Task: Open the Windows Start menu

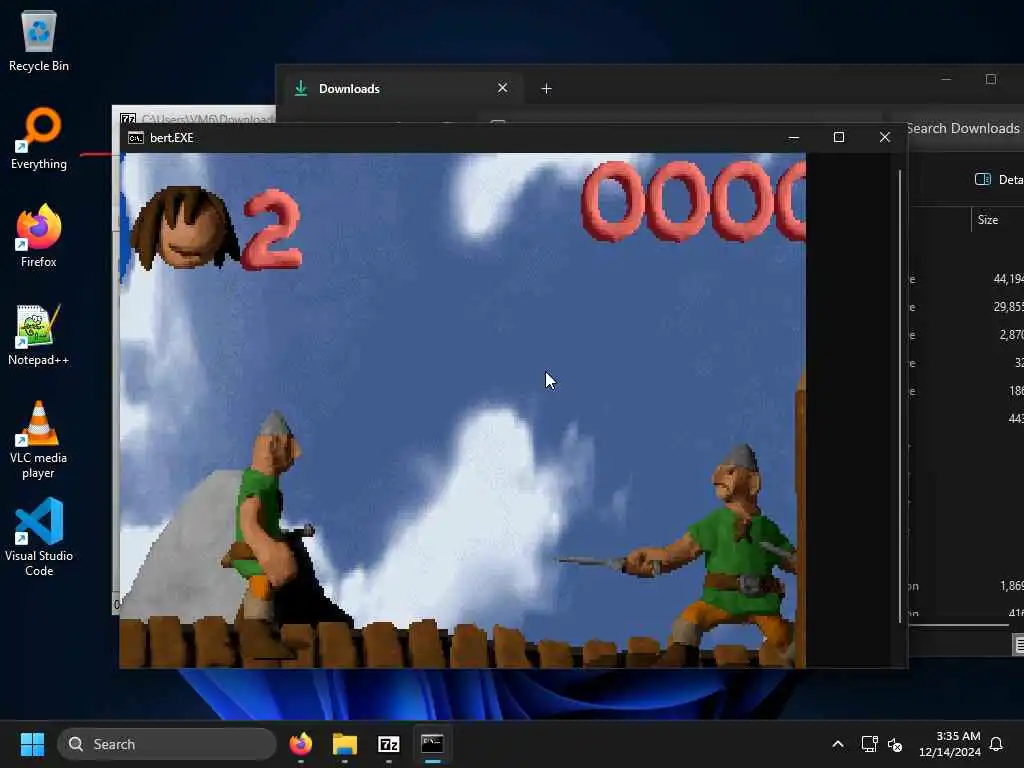Action: click(32, 744)
